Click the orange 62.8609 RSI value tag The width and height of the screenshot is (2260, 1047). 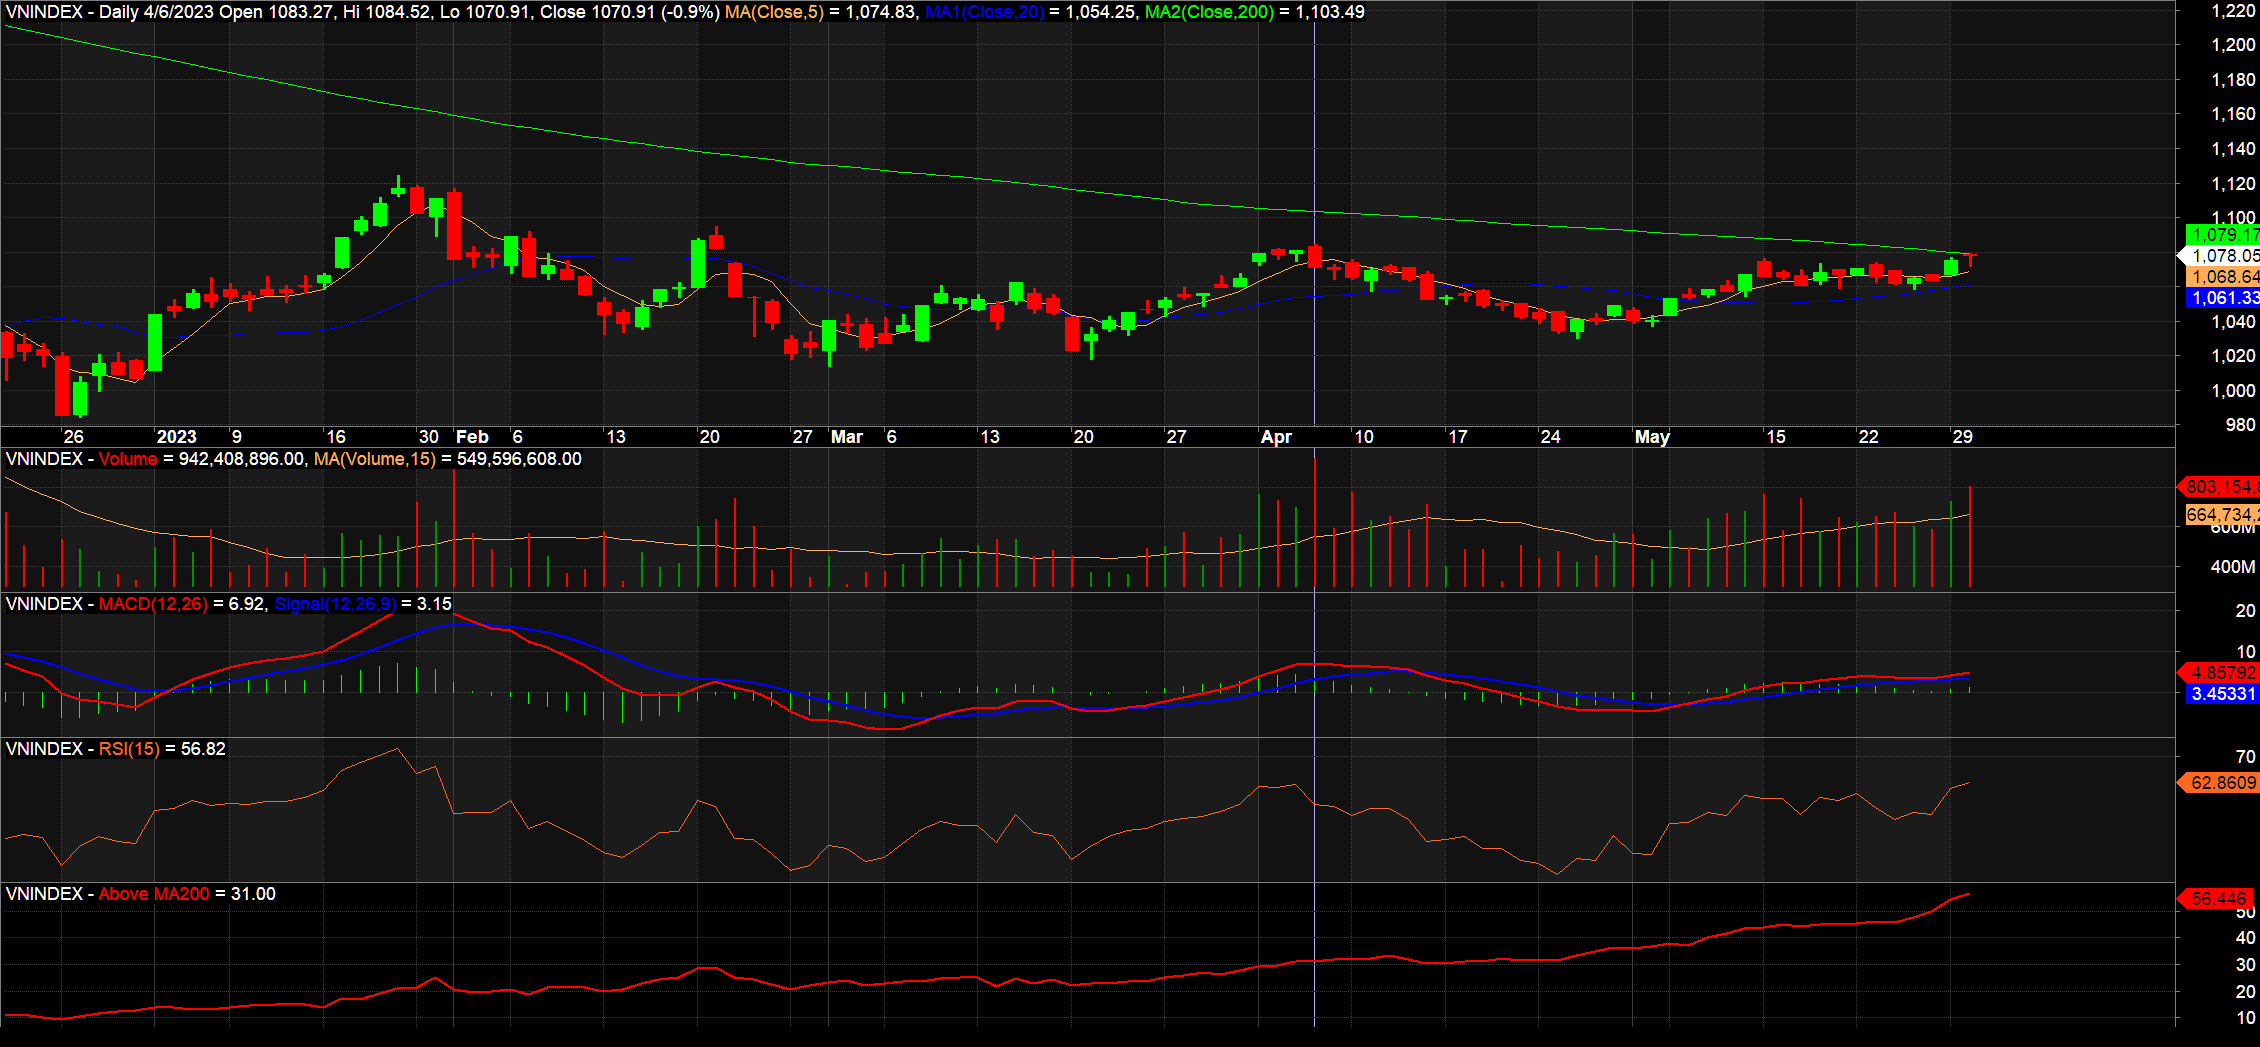[2222, 783]
